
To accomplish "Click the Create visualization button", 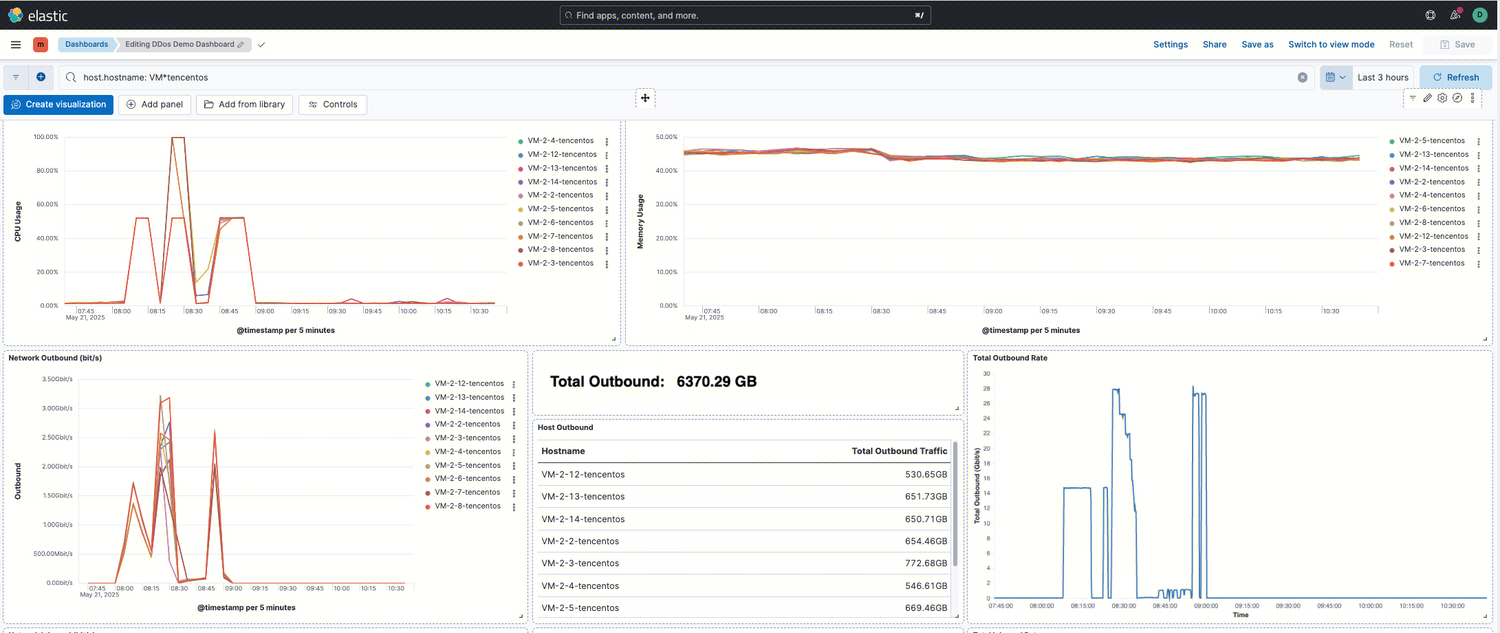I will point(58,105).
